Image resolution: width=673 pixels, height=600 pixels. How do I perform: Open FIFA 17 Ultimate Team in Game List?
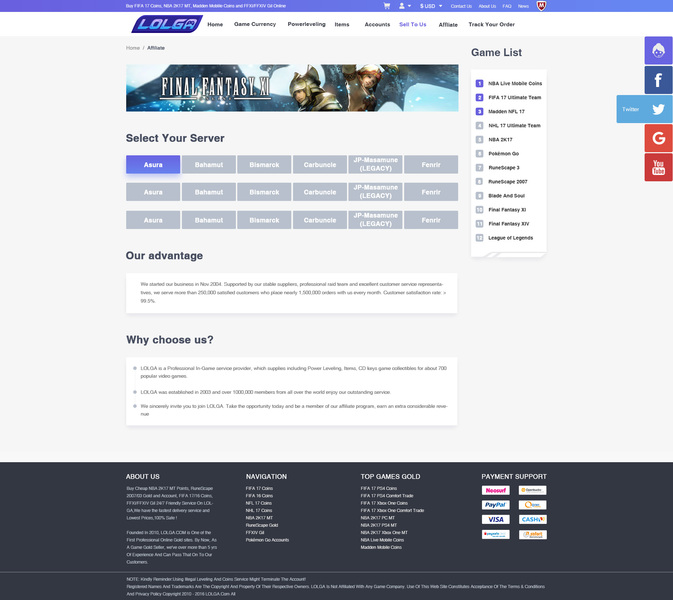point(514,97)
